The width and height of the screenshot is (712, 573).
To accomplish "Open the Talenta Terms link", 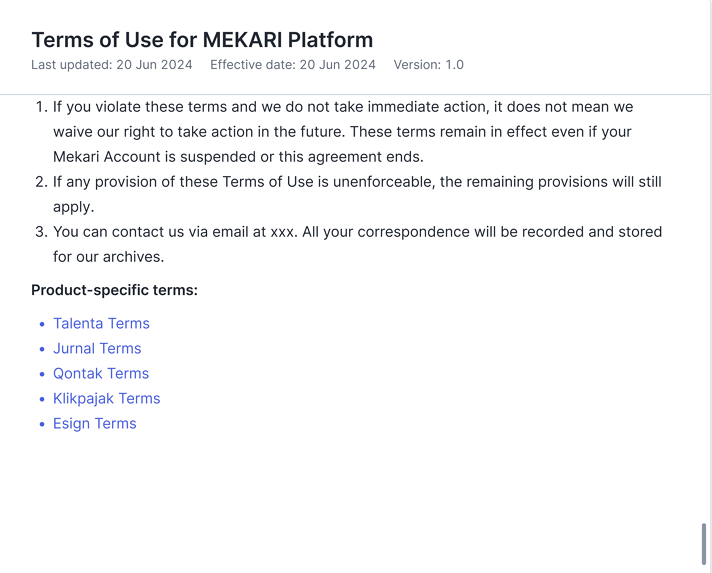I will (x=101, y=324).
